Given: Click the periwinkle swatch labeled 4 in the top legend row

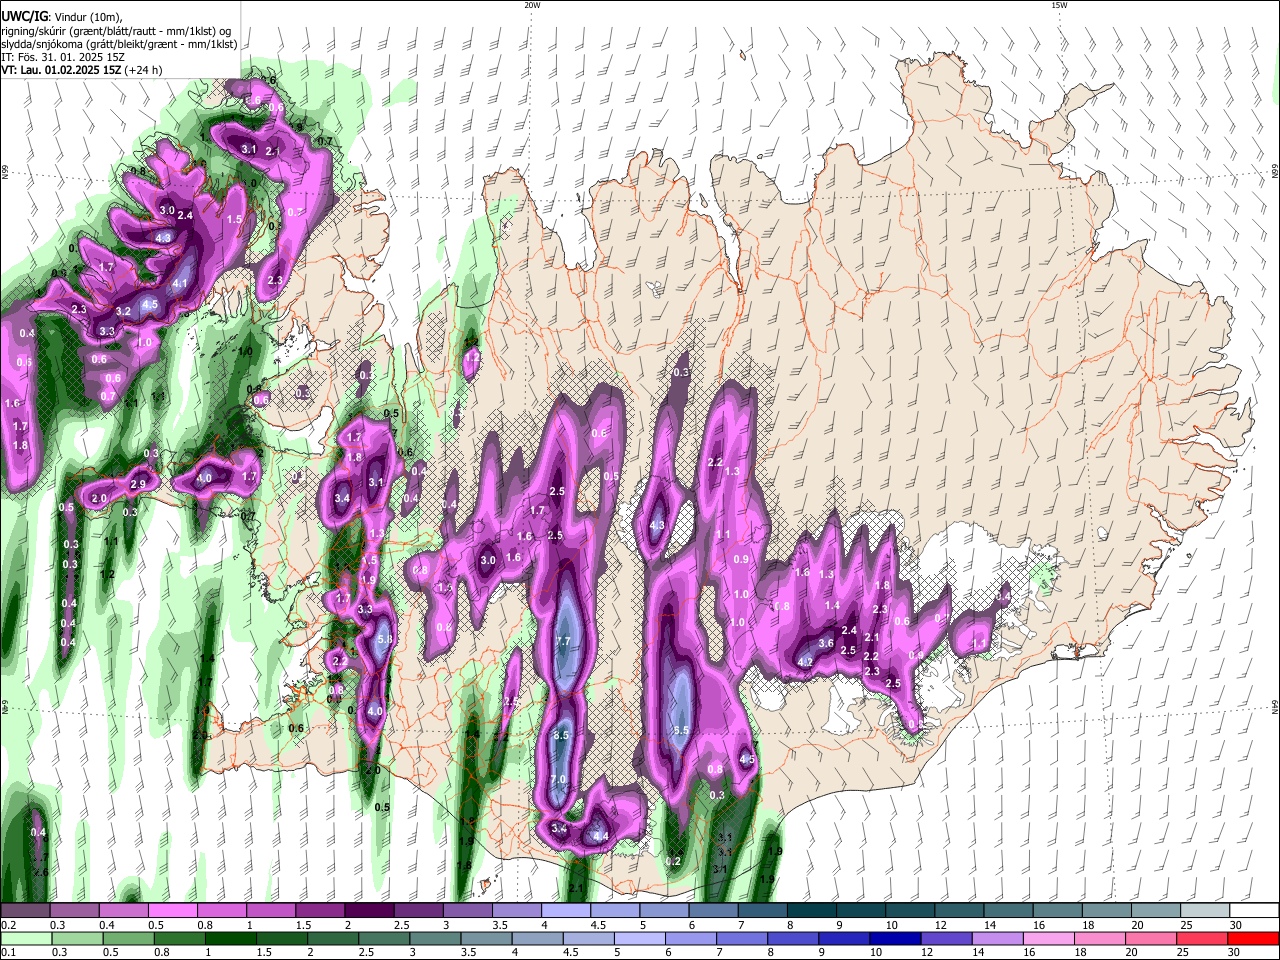Looking at the screenshot, I should coord(566,911).
